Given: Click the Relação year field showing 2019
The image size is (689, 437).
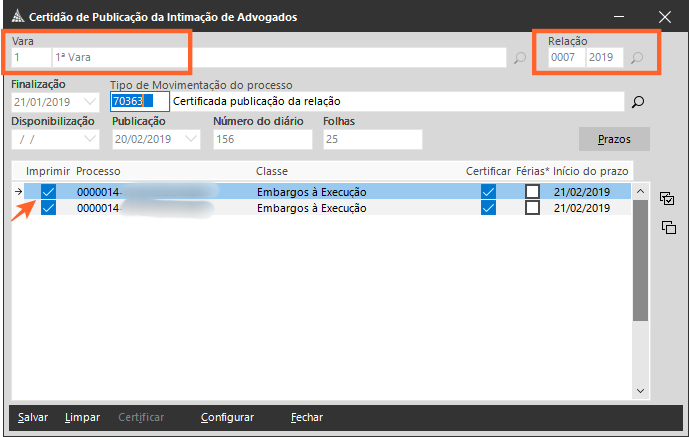Looking at the screenshot, I should 604,58.
